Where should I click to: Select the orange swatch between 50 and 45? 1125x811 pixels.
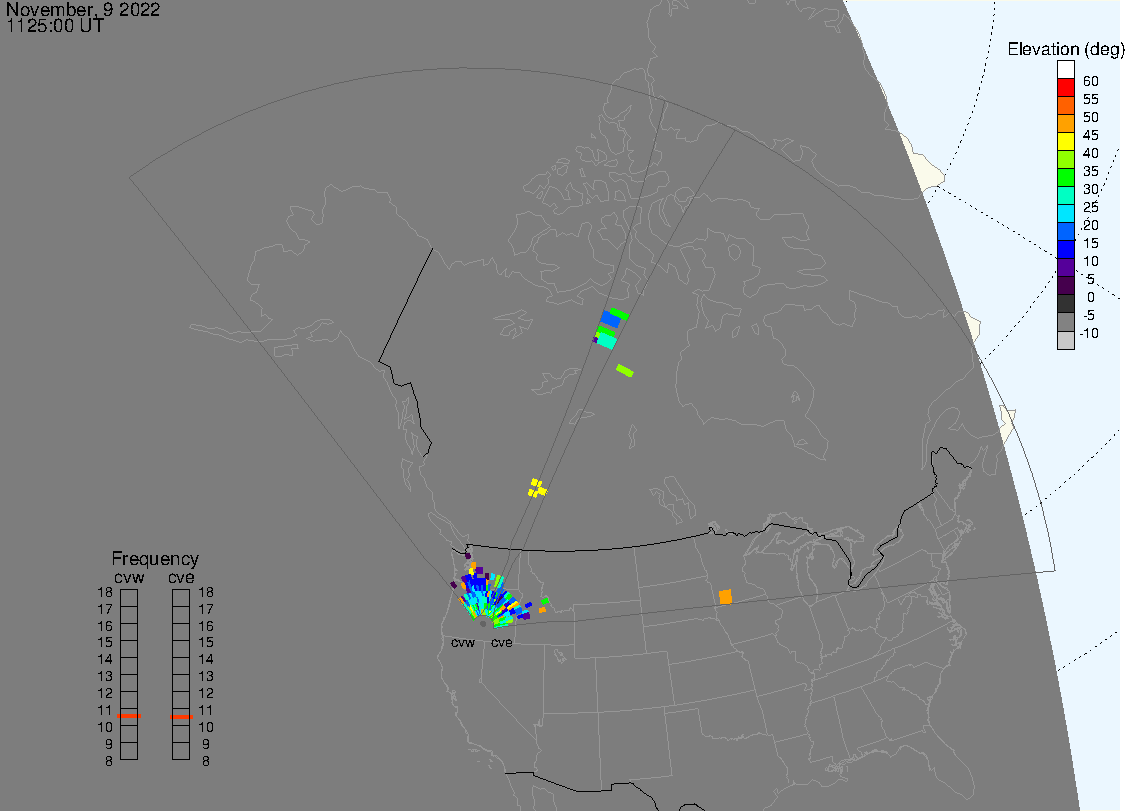(x=1065, y=123)
